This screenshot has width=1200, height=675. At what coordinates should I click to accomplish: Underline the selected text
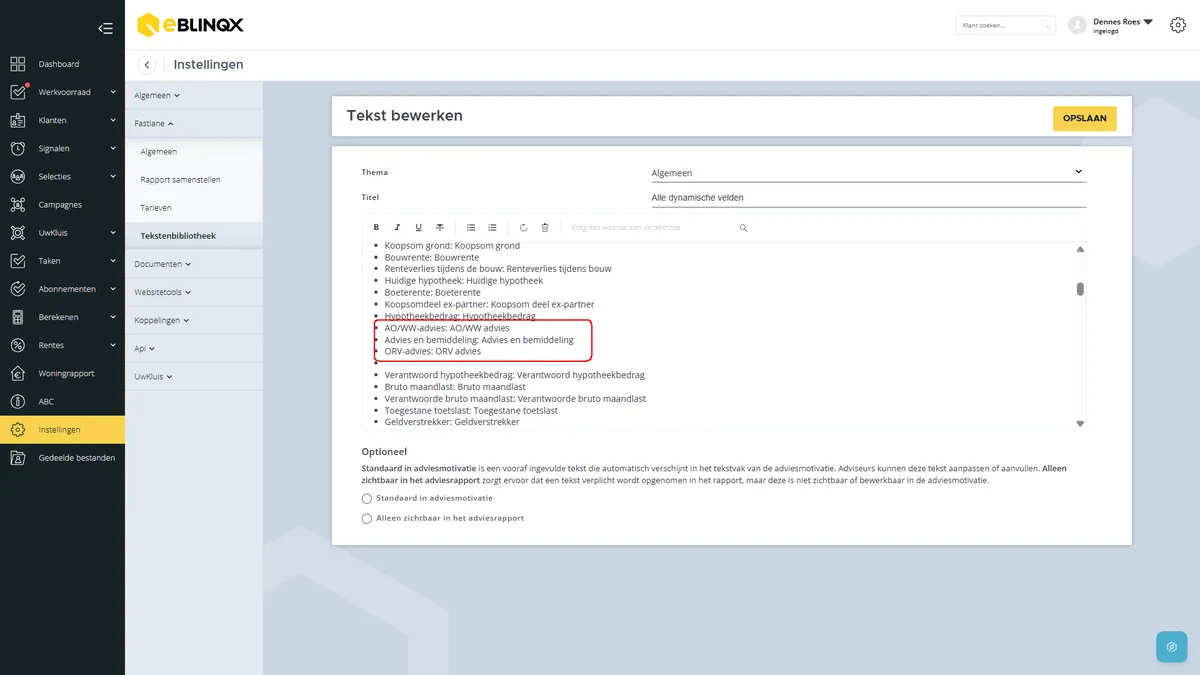tap(418, 228)
